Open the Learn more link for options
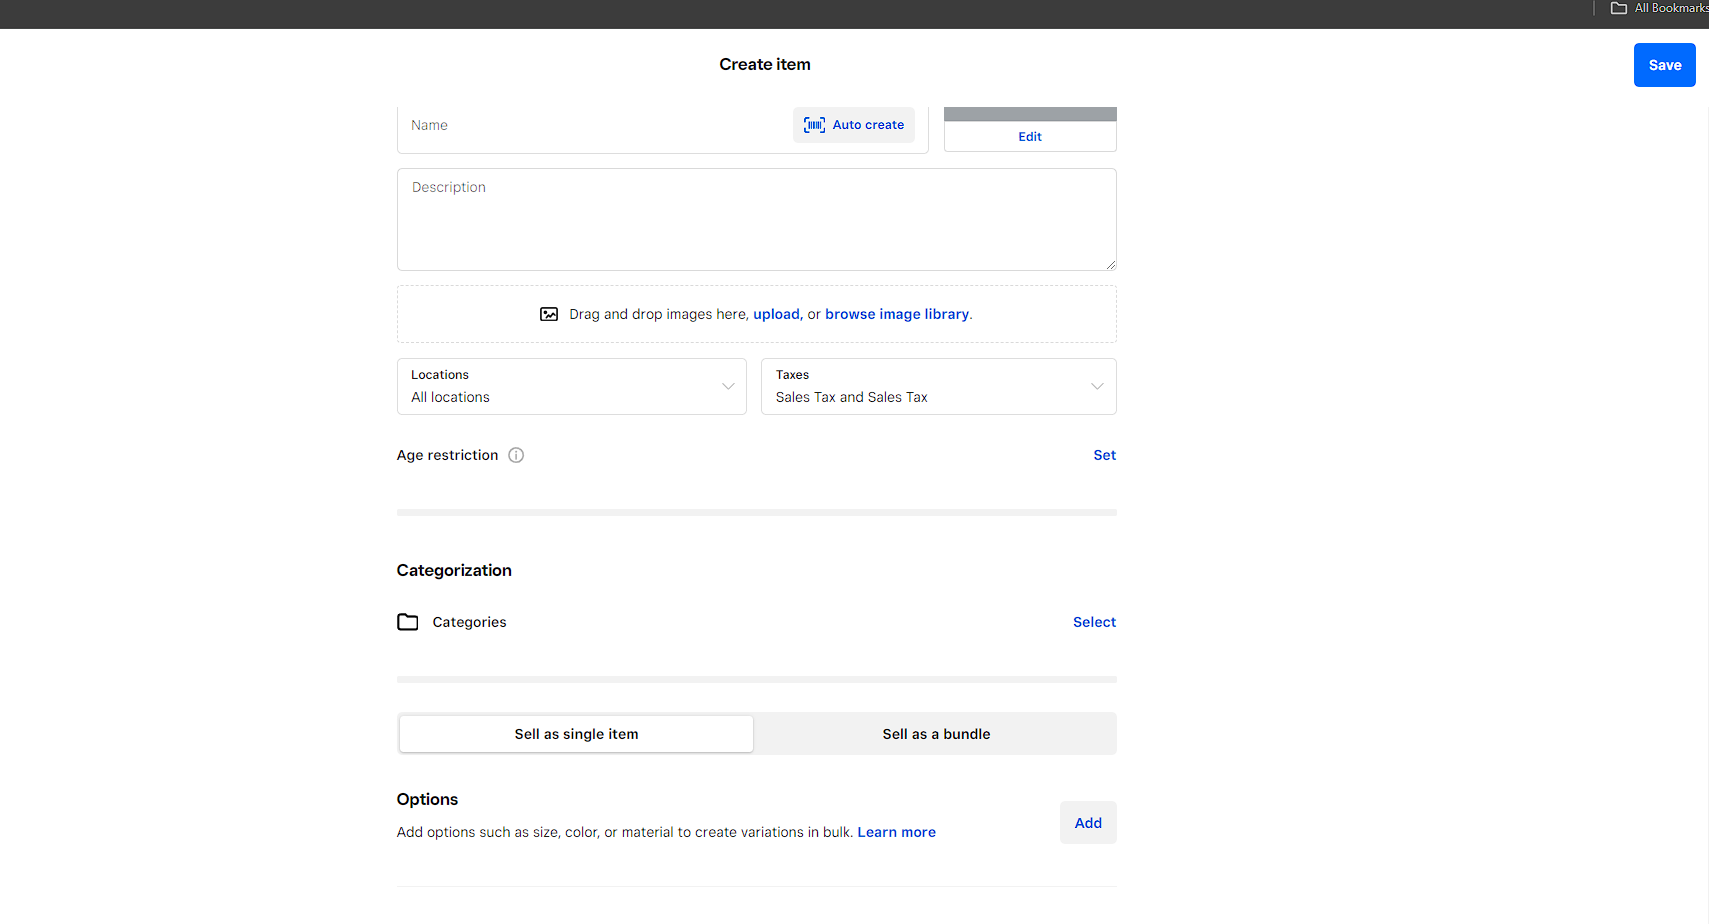The width and height of the screenshot is (1709, 924). (x=897, y=832)
